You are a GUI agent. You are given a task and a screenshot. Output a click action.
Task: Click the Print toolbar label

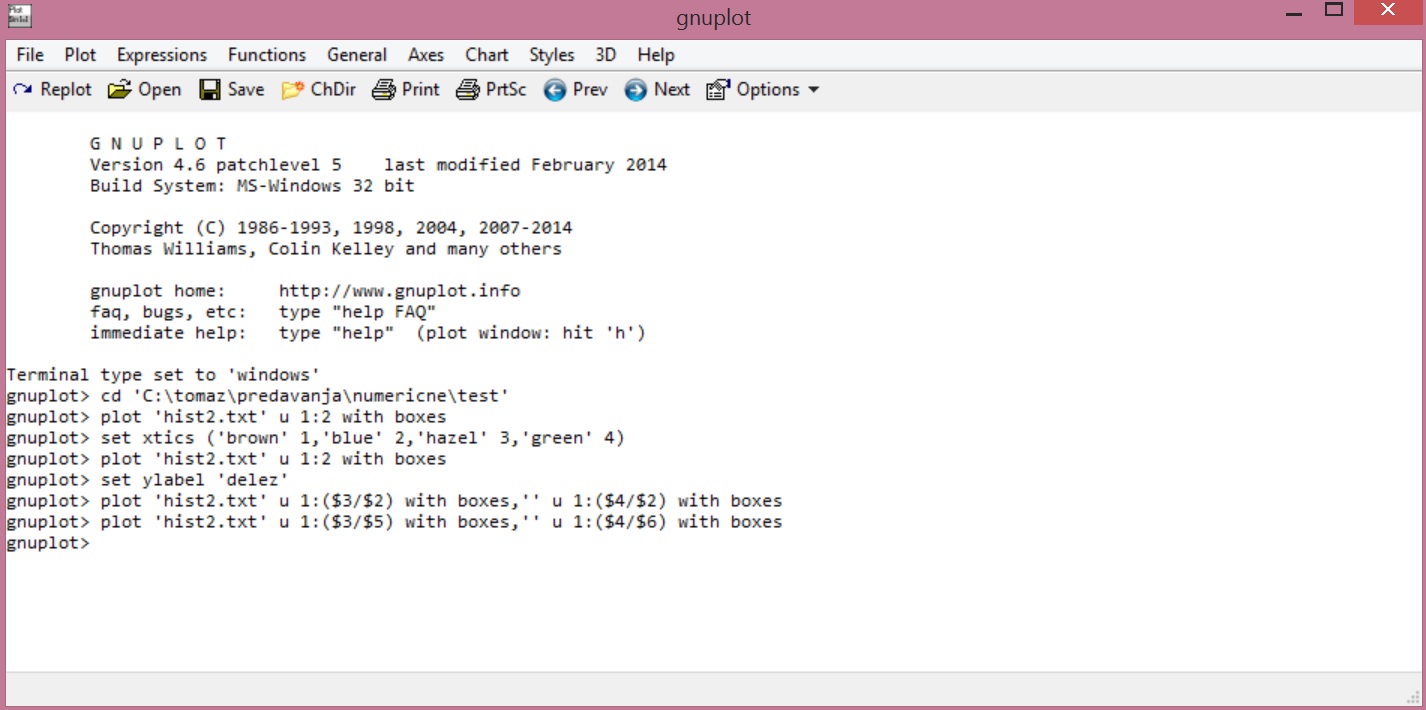click(x=421, y=90)
